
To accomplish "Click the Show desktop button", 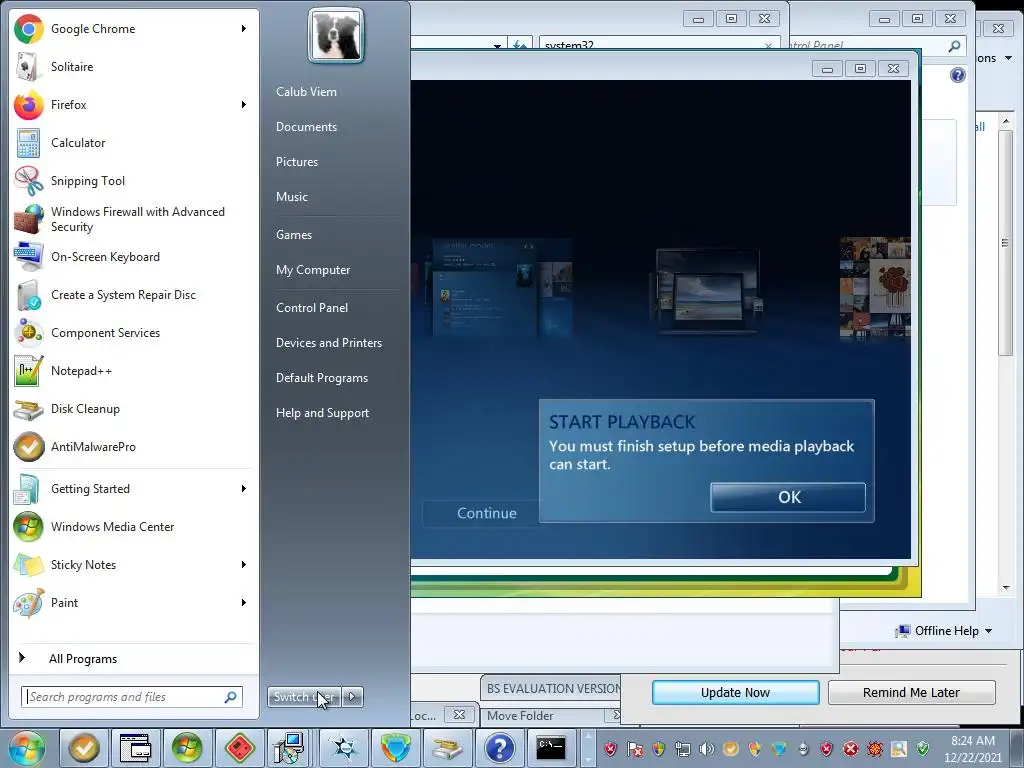I will tap(1017, 748).
